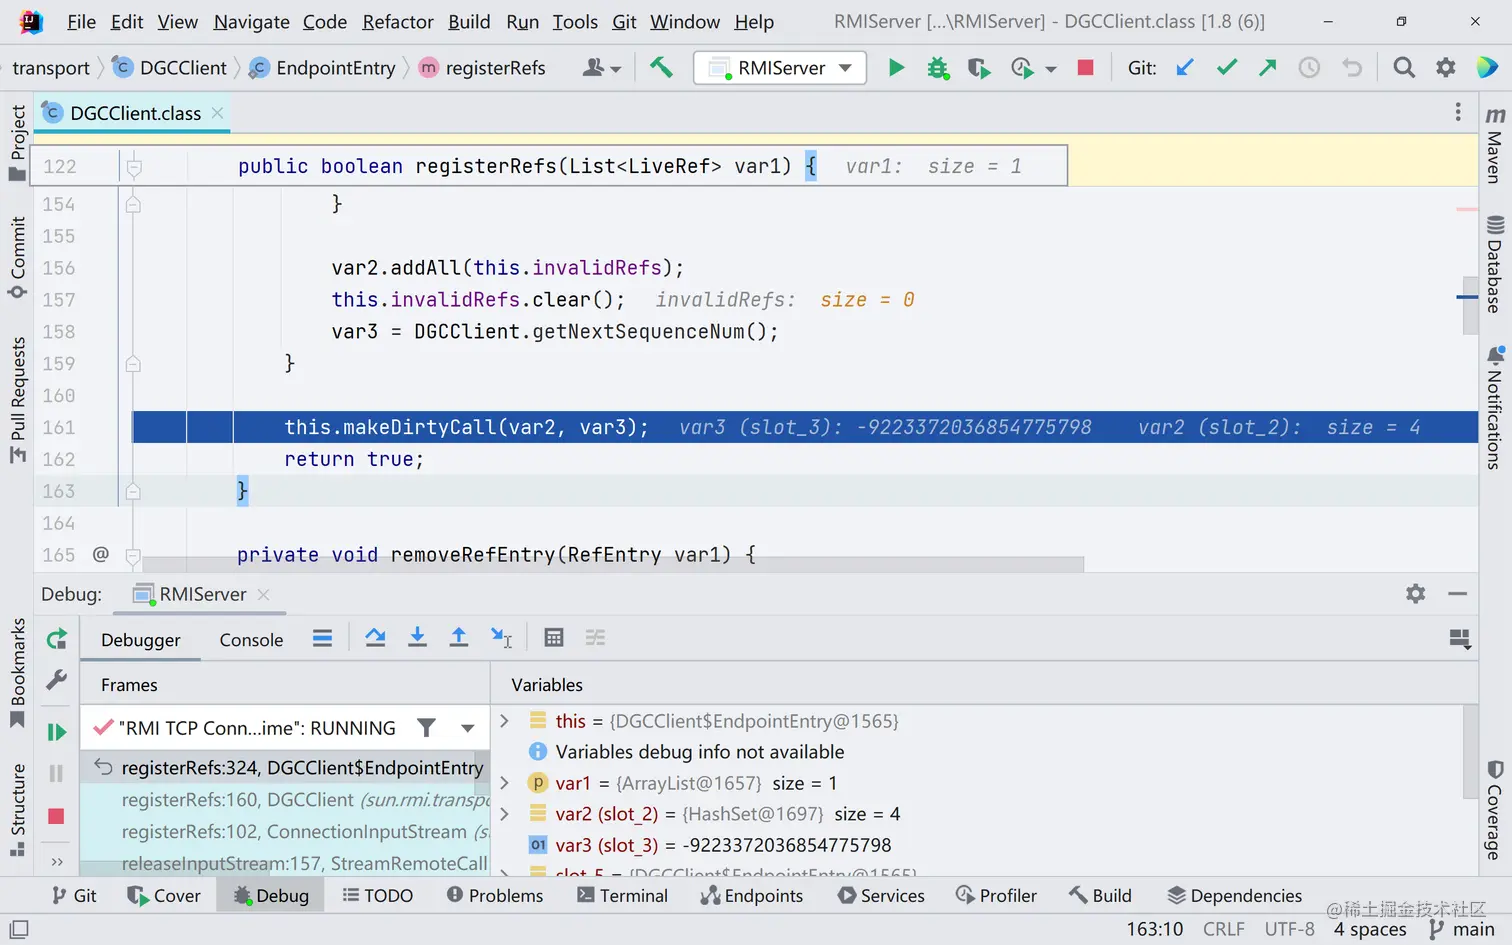
Task: Click editor horizontal scrollbar
Action: (x=612, y=565)
